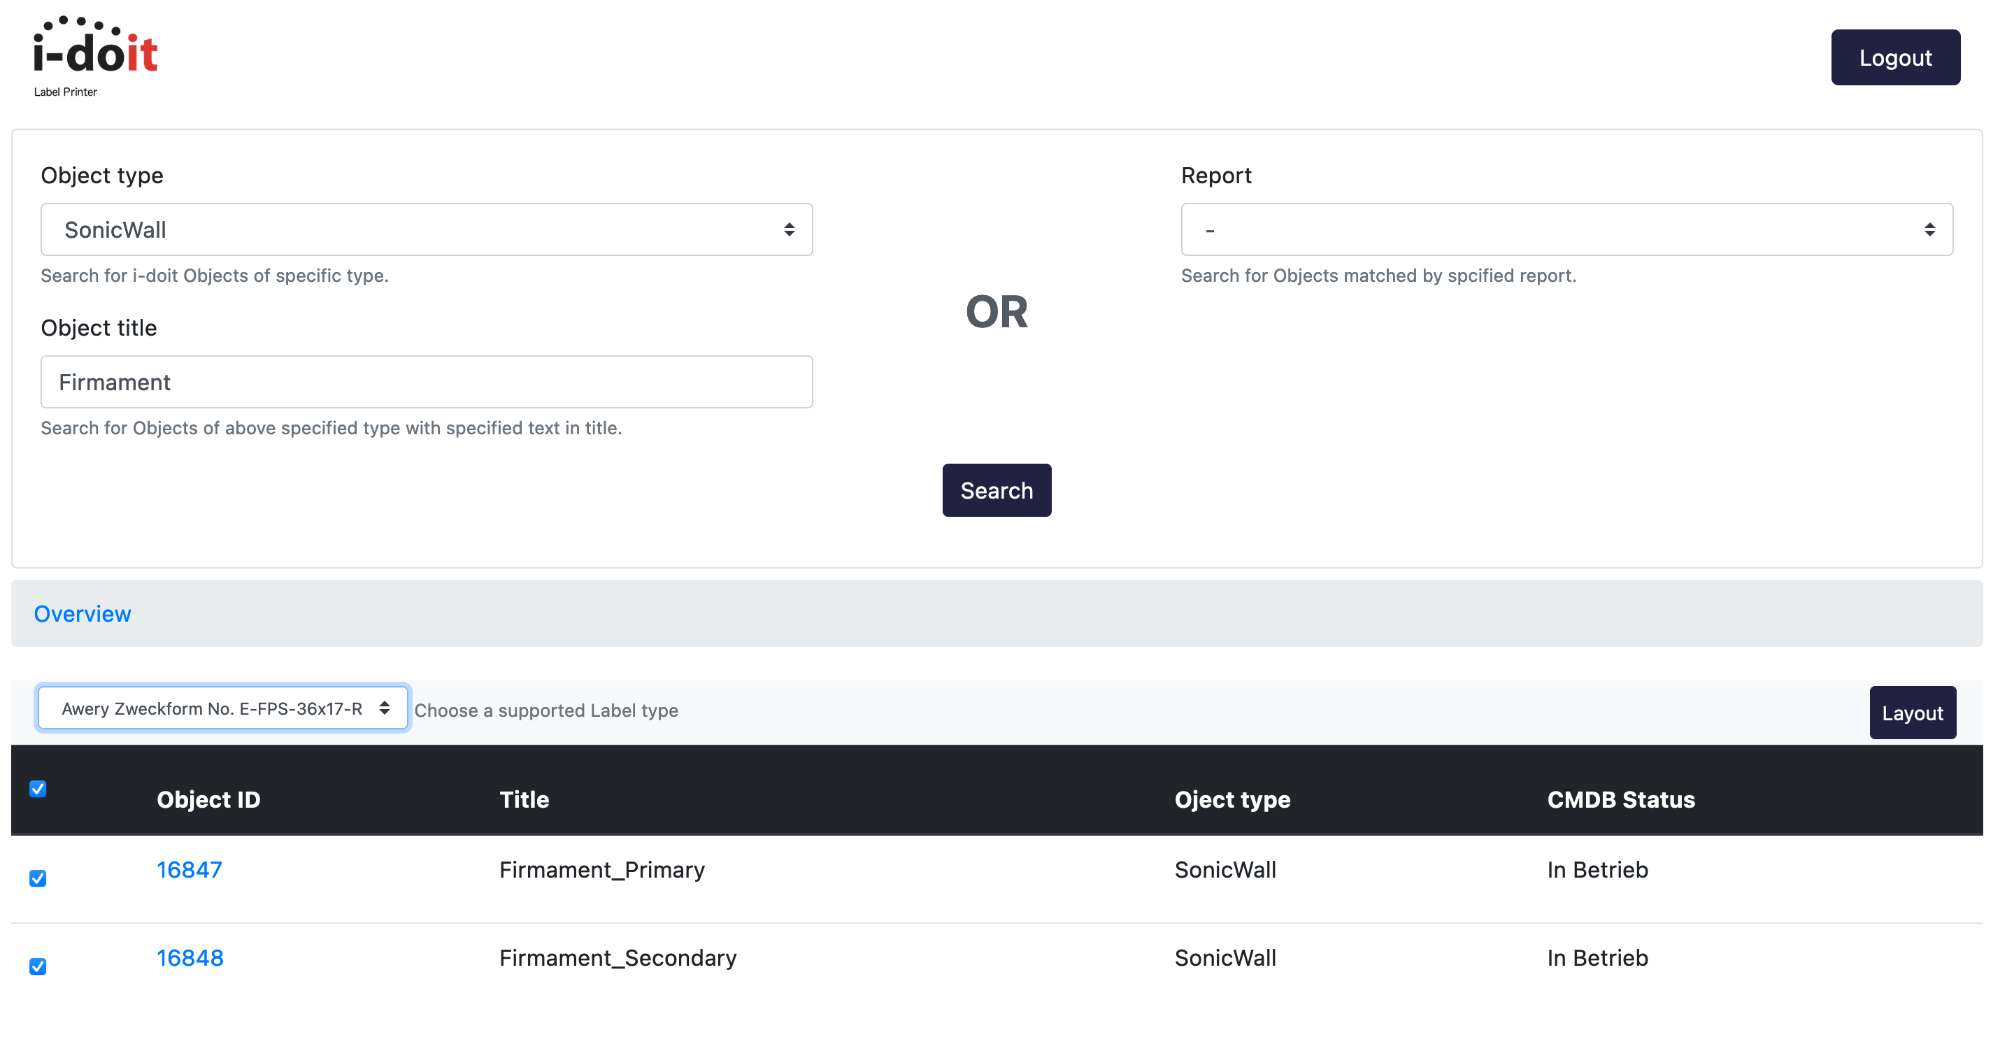Click SonicWall type cell in Firmament_Primary row
The height and width of the screenshot is (1064, 2000).
point(1226,870)
